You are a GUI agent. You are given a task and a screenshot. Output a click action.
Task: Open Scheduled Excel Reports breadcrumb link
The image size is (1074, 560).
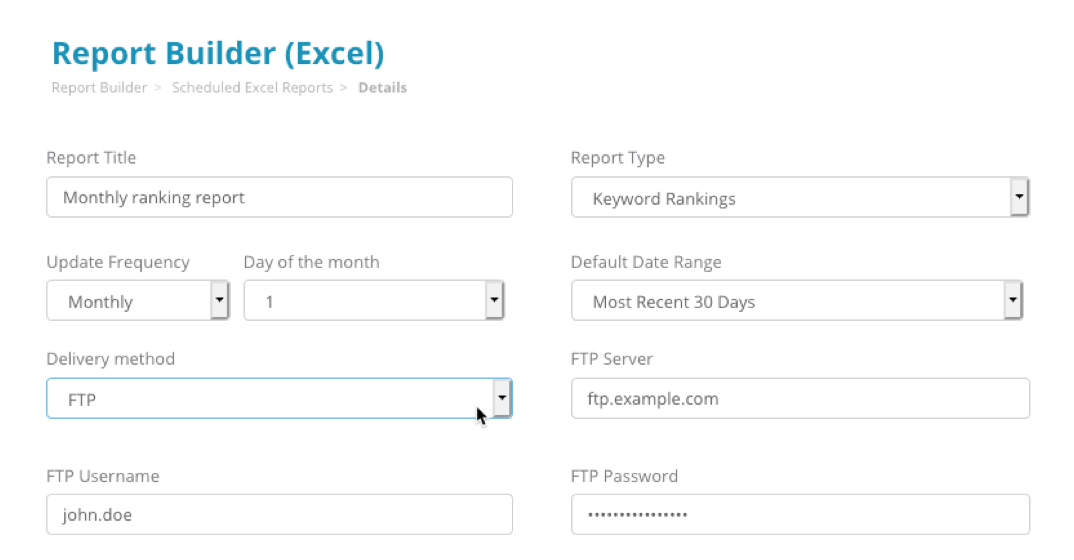[x=252, y=88]
